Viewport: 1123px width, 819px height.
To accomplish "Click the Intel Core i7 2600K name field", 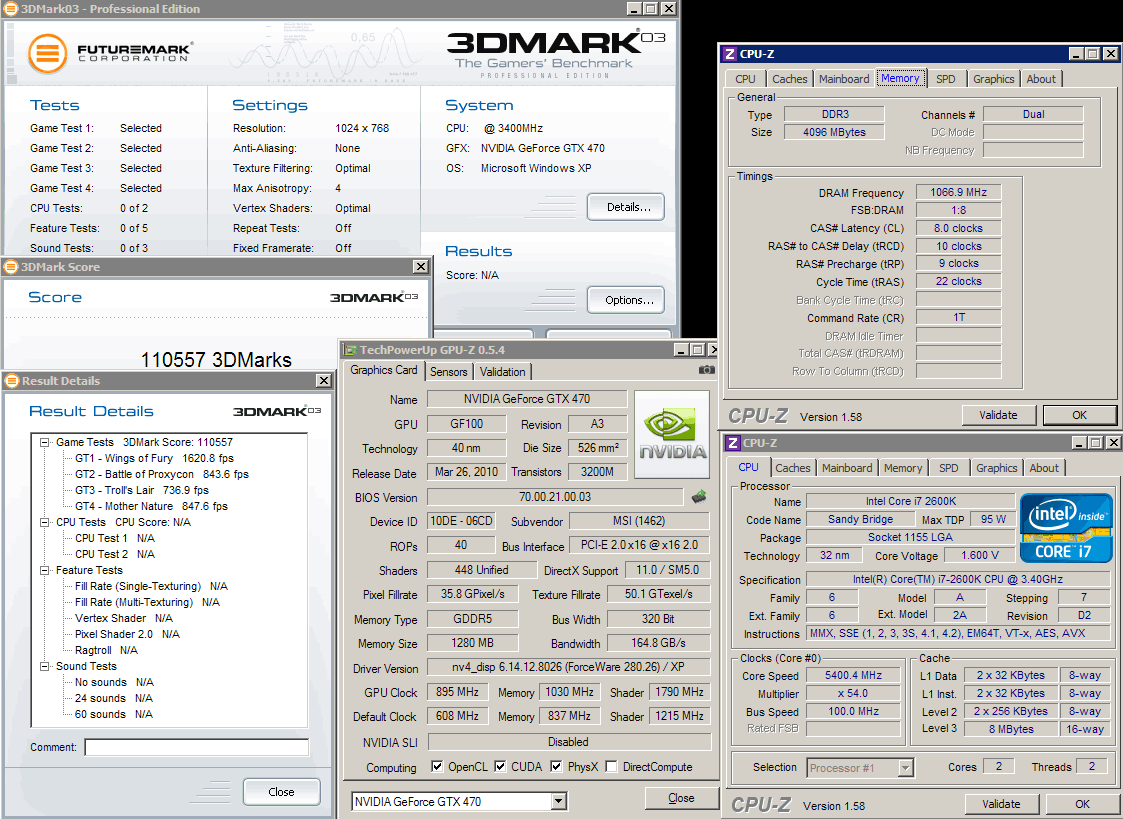I will click(911, 501).
